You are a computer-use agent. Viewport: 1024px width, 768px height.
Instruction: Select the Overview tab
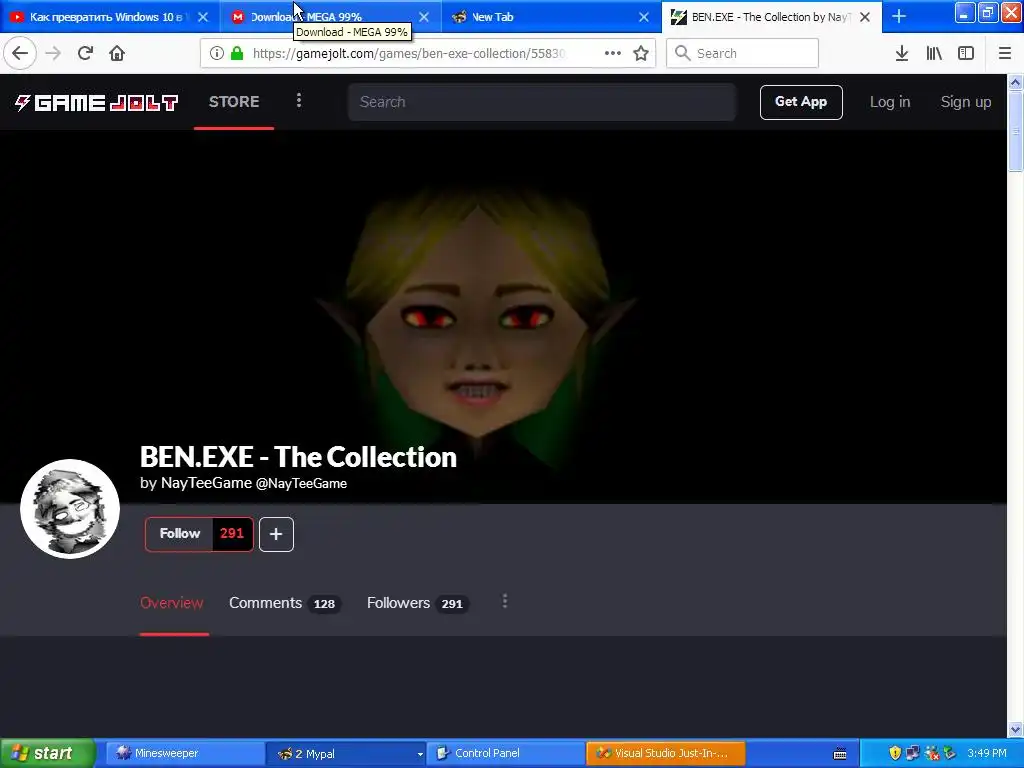click(172, 603)
